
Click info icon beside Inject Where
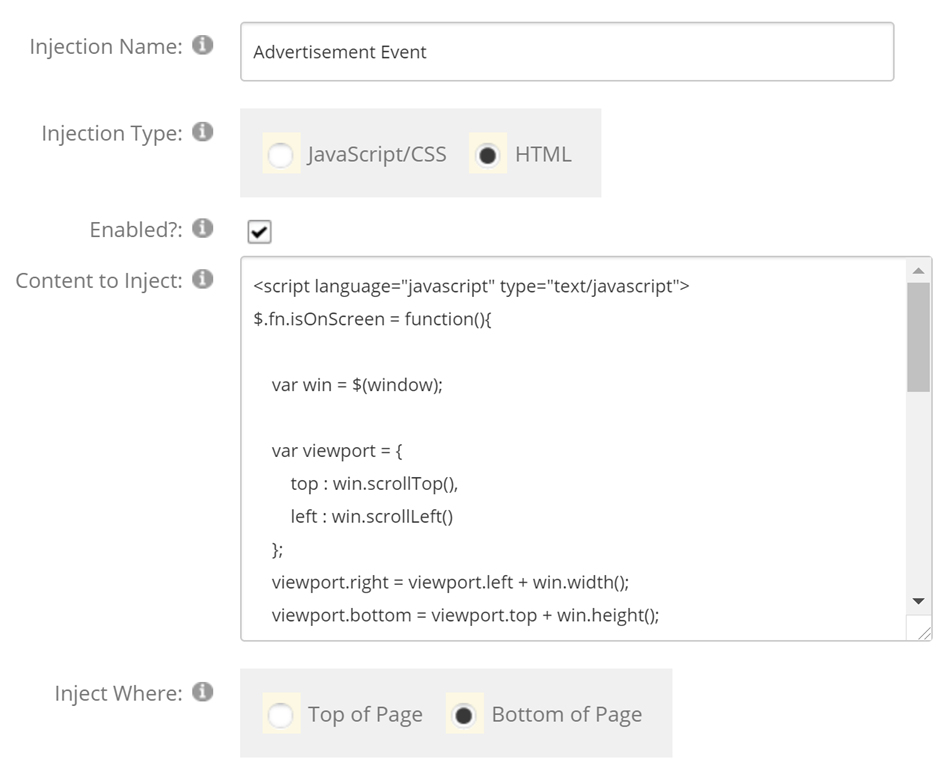click(202, 692)
